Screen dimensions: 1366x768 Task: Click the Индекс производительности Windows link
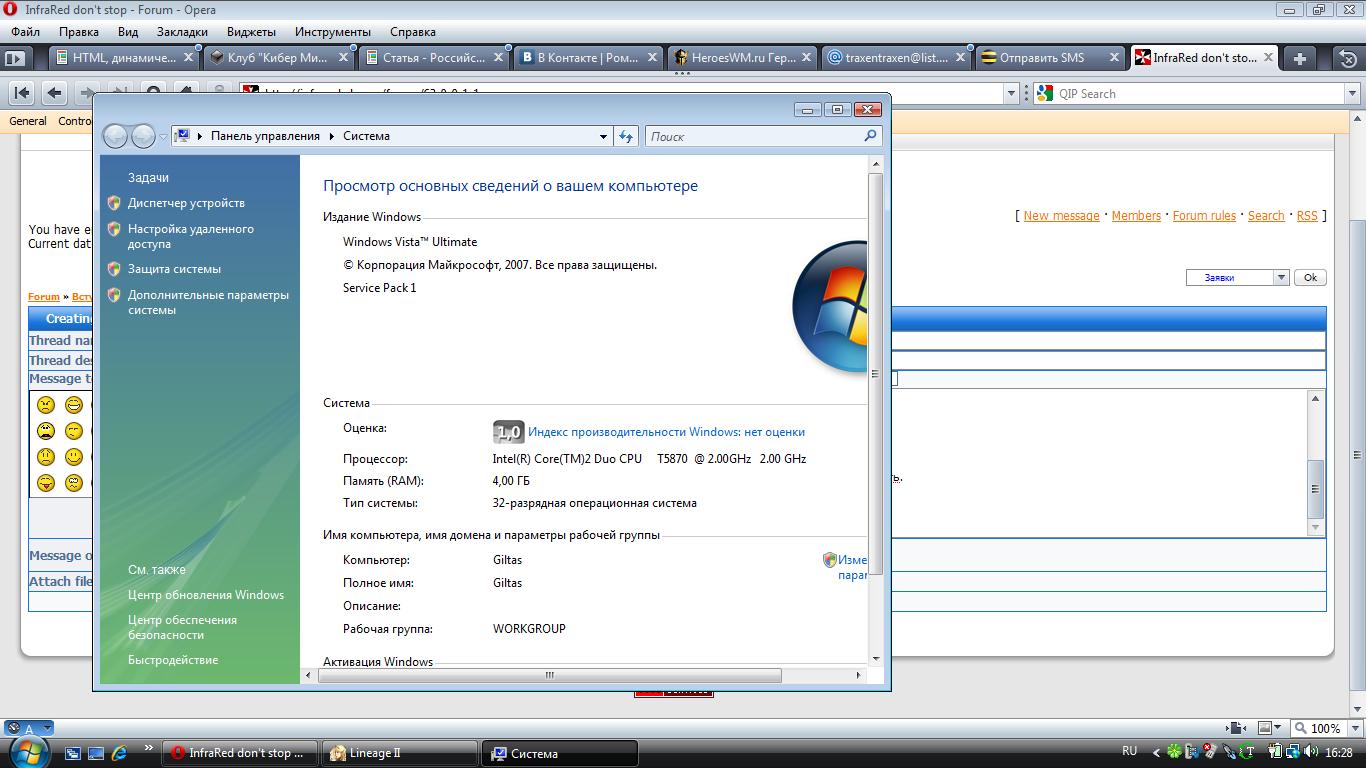click(x=666, y=432)
